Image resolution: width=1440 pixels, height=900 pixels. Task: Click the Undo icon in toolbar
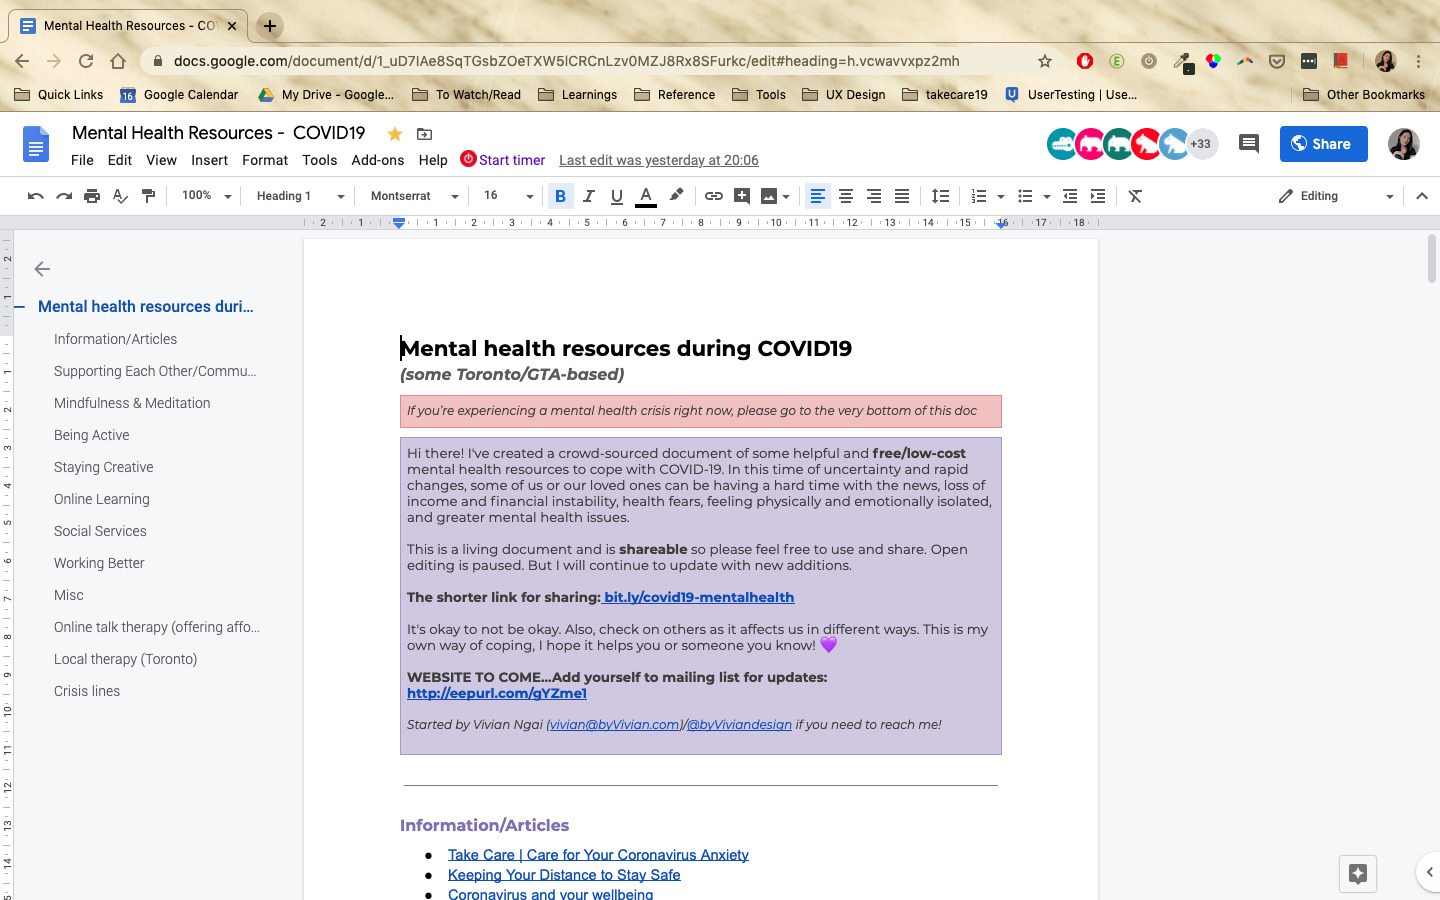point(36,196)
